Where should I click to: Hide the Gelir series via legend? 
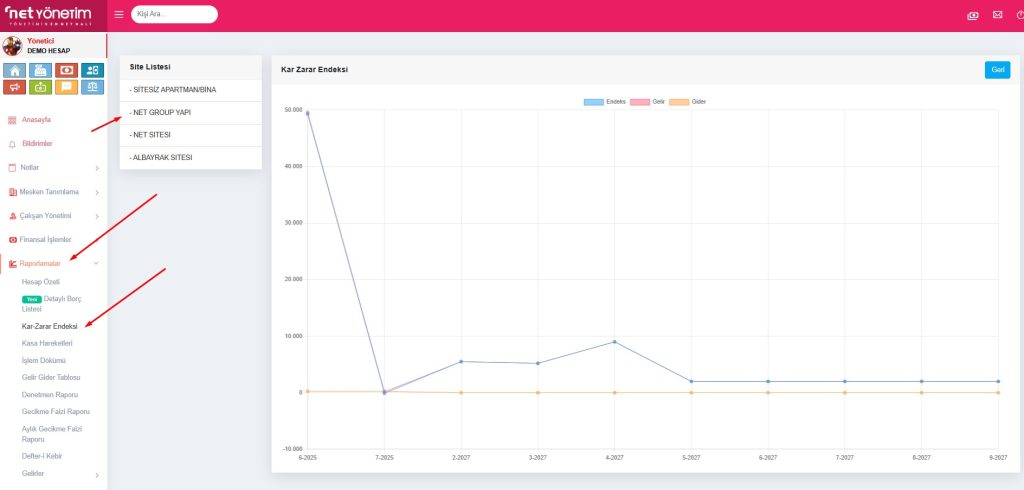click(x=648, y=102)
